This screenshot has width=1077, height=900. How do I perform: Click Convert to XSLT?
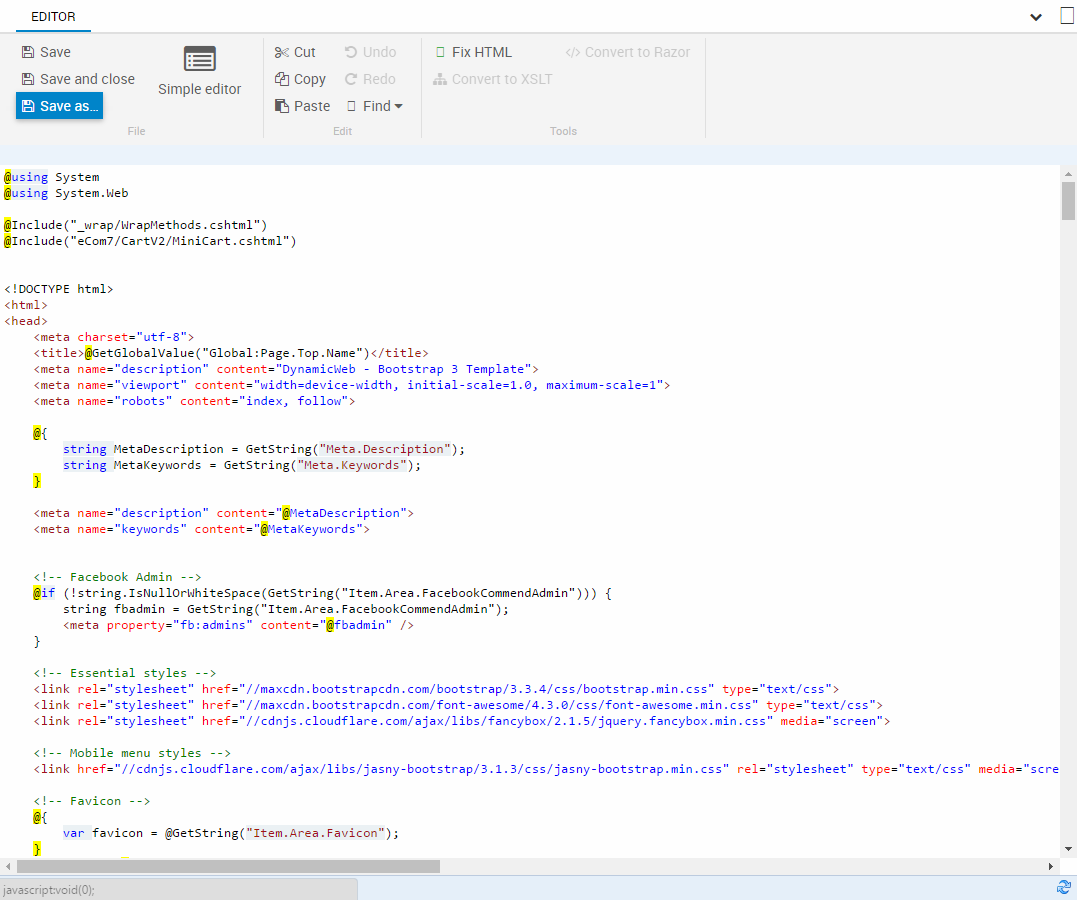(x=492, y=79)
